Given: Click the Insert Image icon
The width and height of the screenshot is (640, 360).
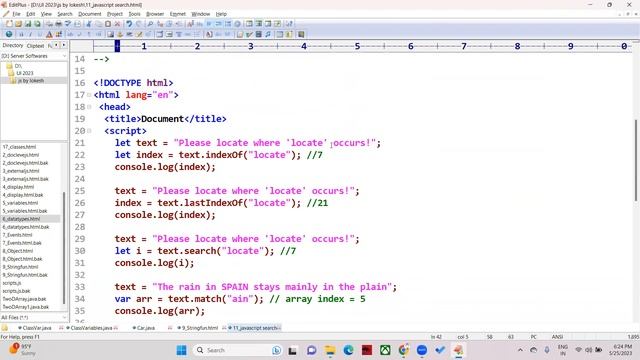Looking at the screenshot, I should pyautogui.click(x=111, y=35).
